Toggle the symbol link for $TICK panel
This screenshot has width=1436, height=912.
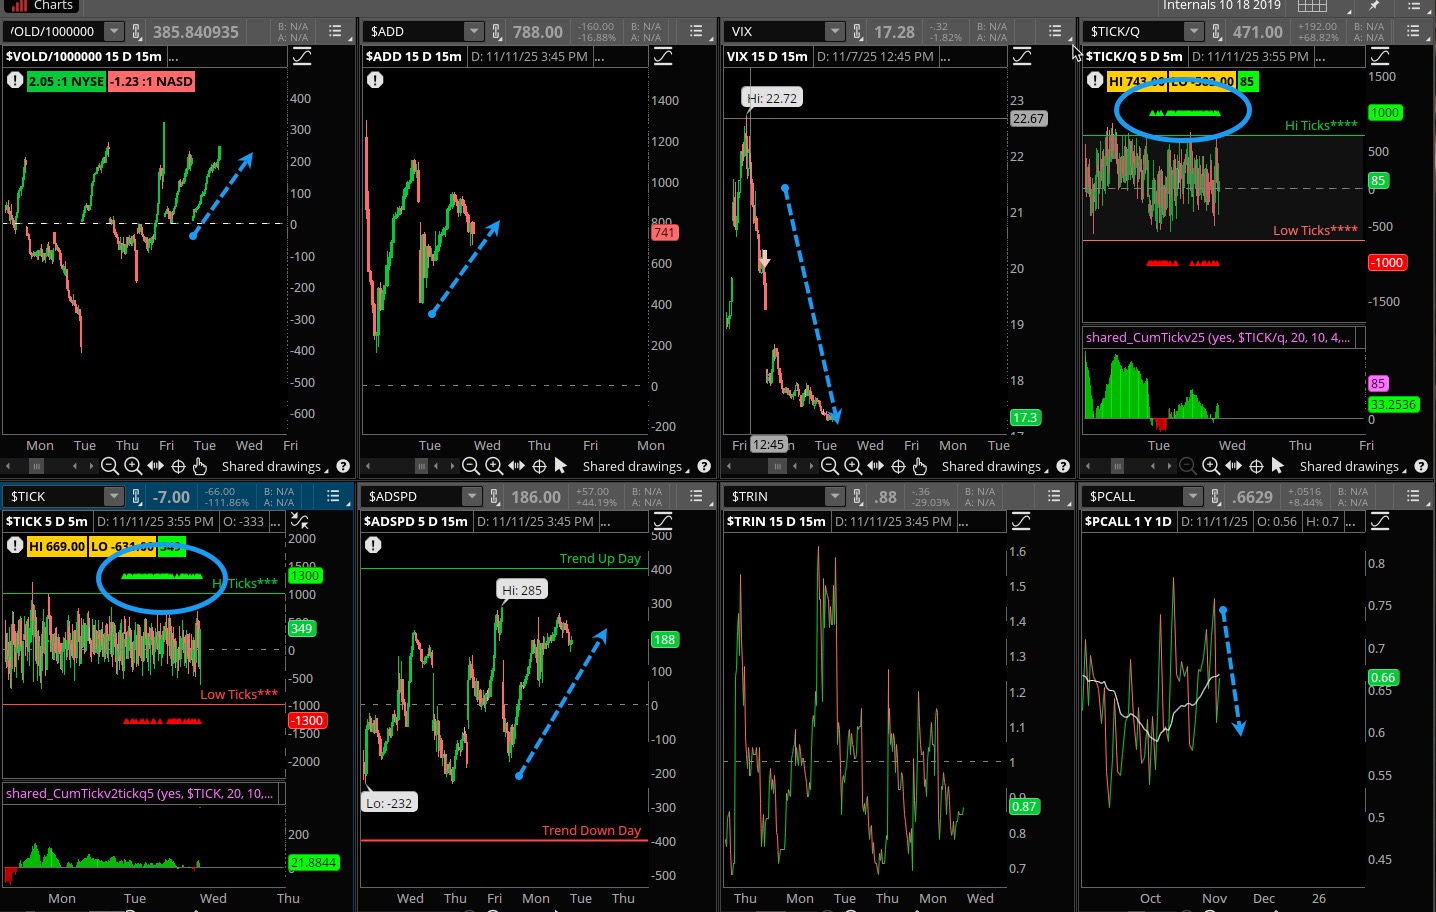[136, 497]
